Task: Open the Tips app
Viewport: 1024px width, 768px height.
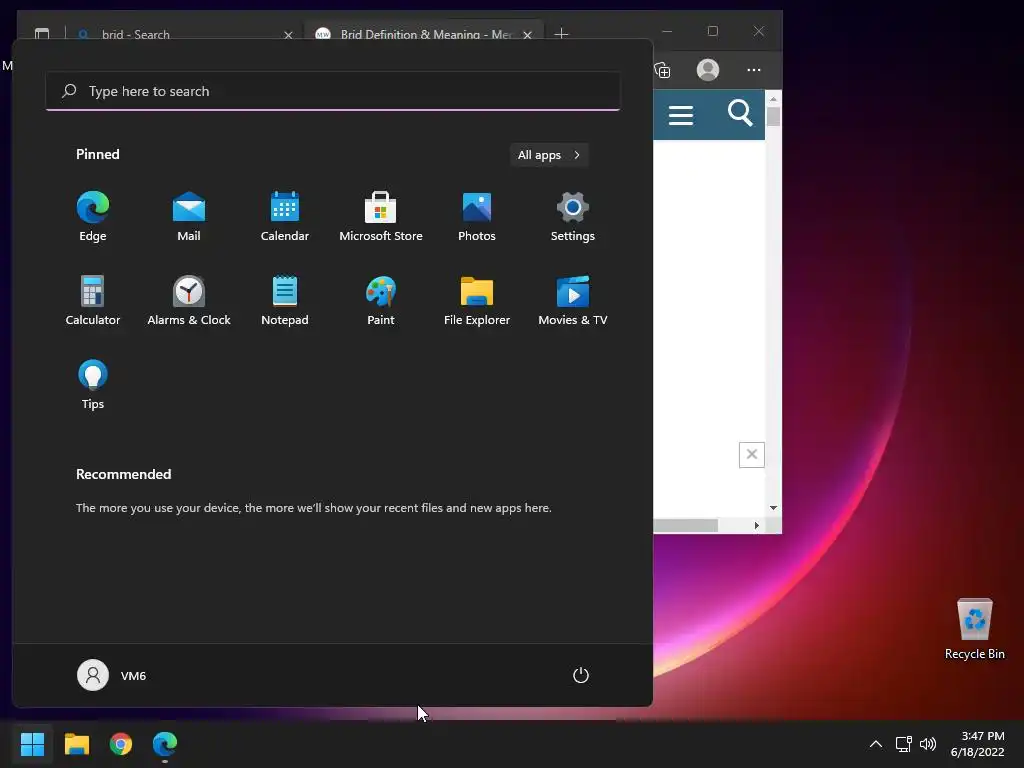Action: click(x=93, y=385)
